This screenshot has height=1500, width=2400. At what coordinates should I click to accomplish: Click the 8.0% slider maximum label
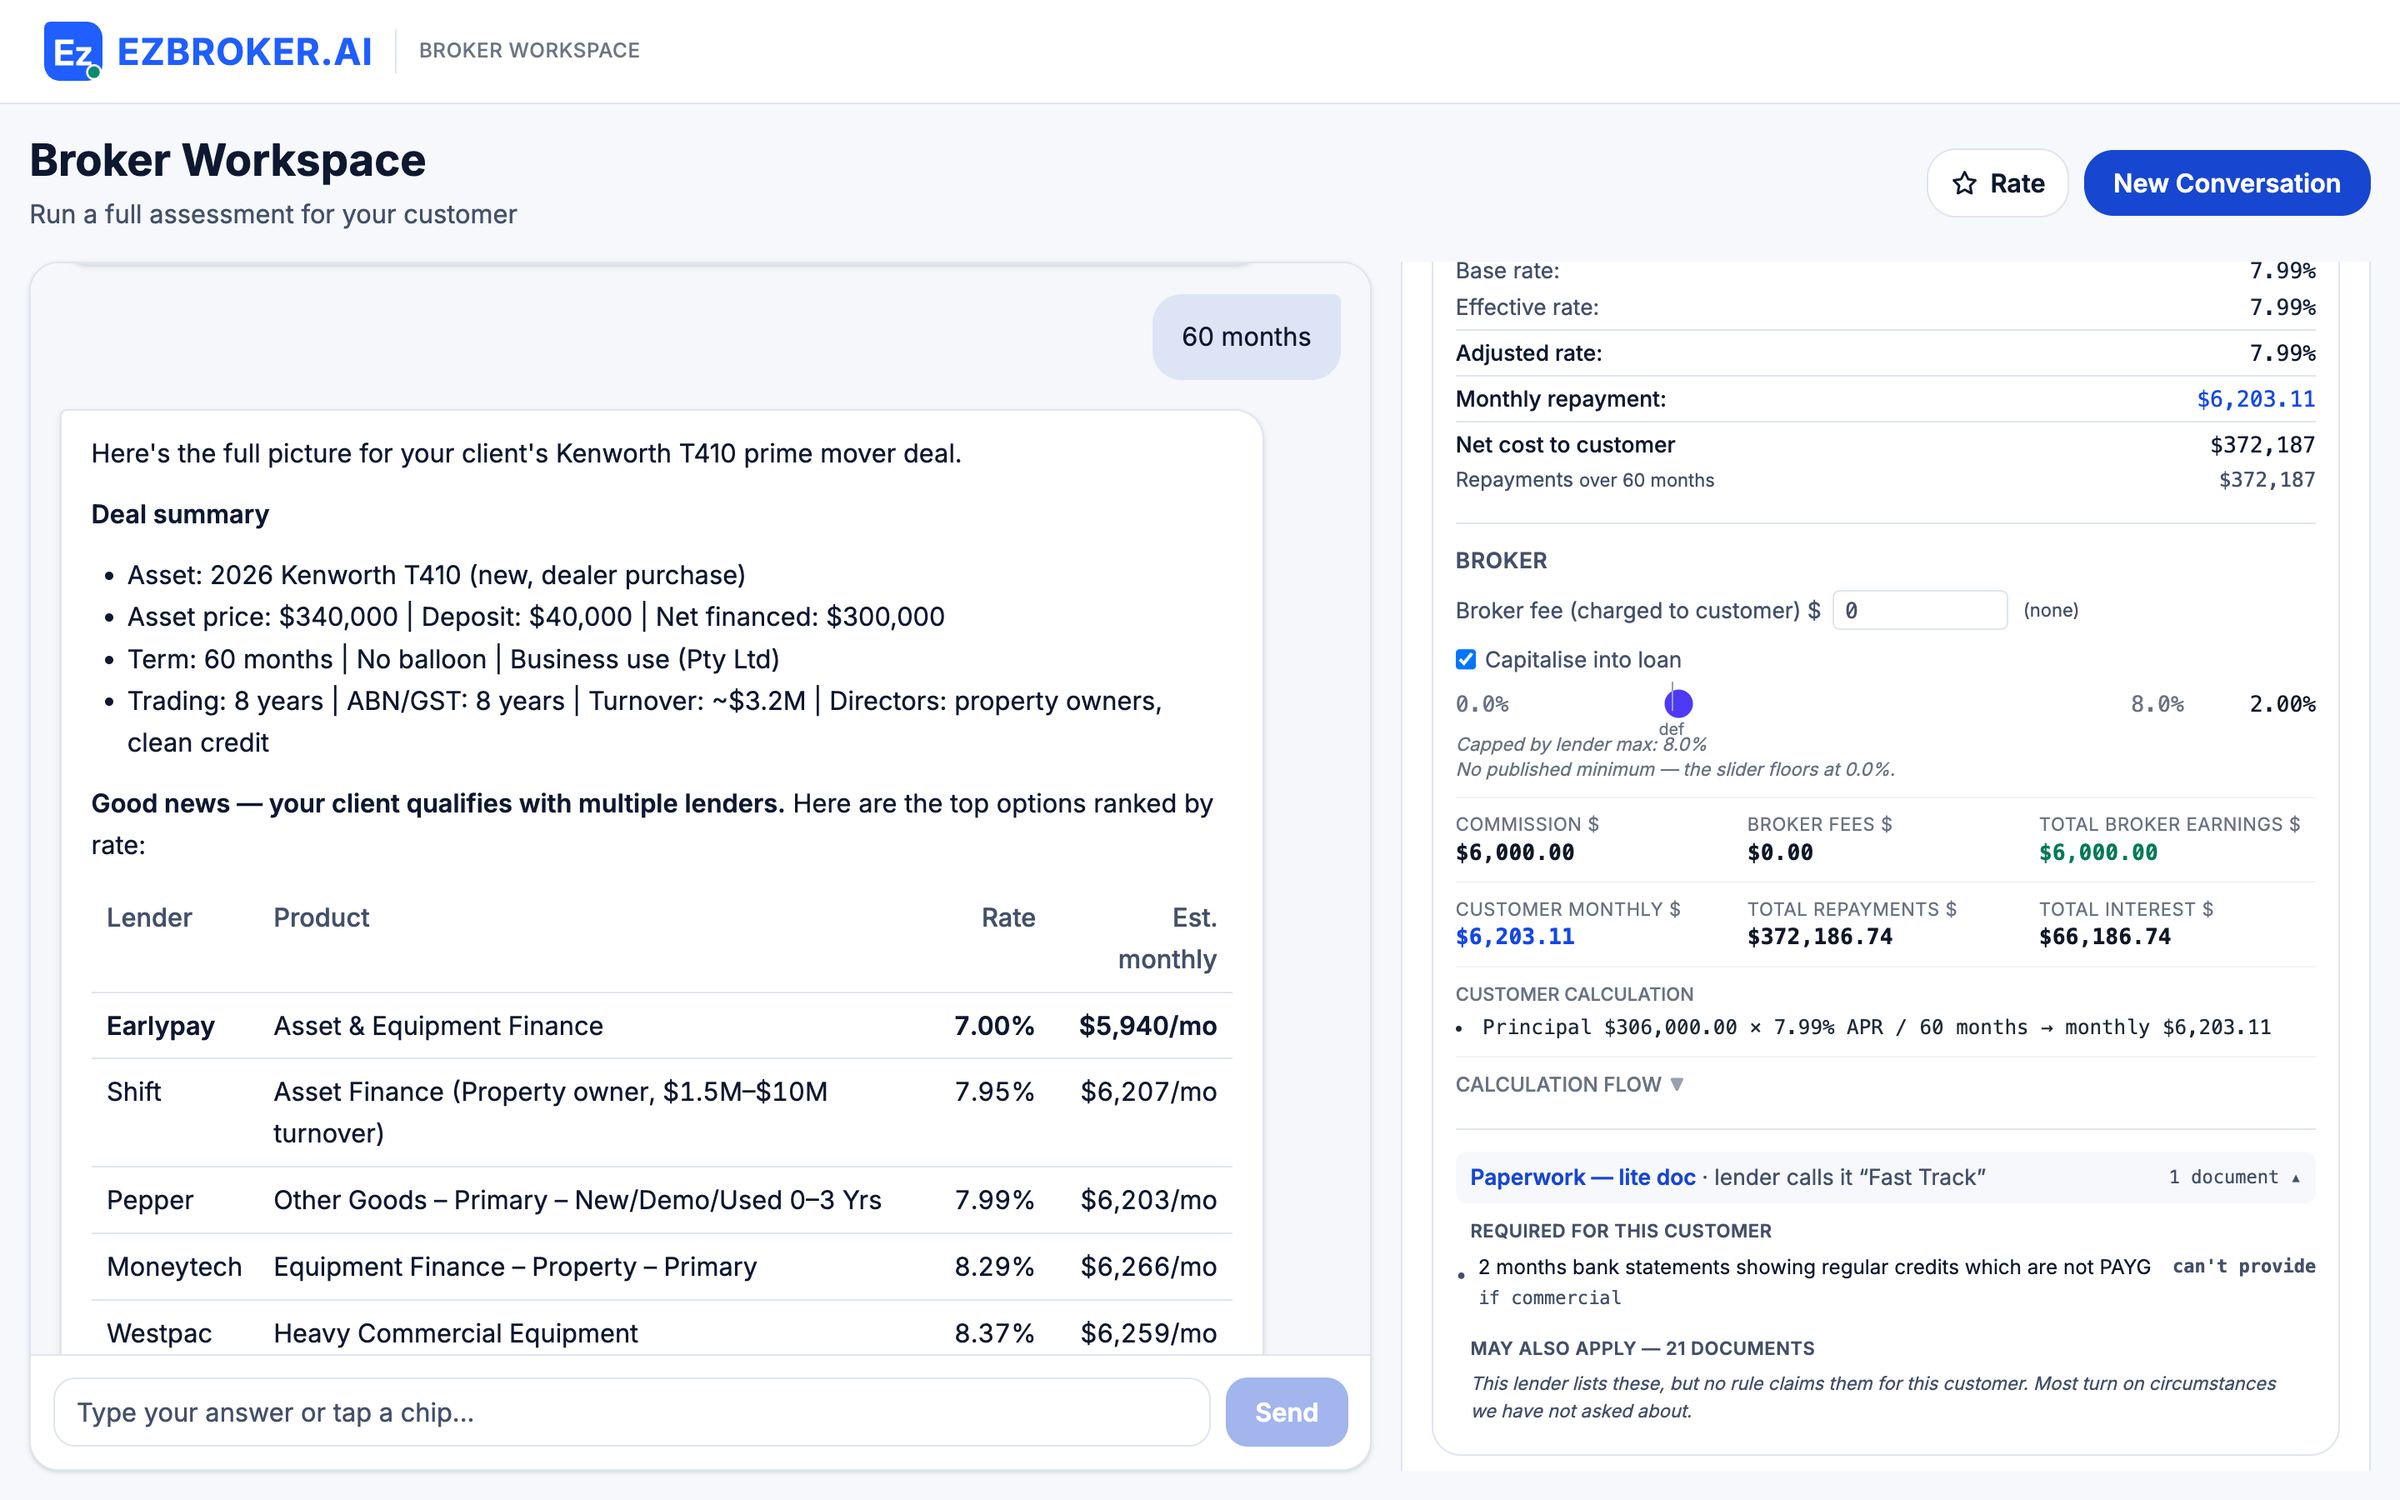[x=2157, y=704]
